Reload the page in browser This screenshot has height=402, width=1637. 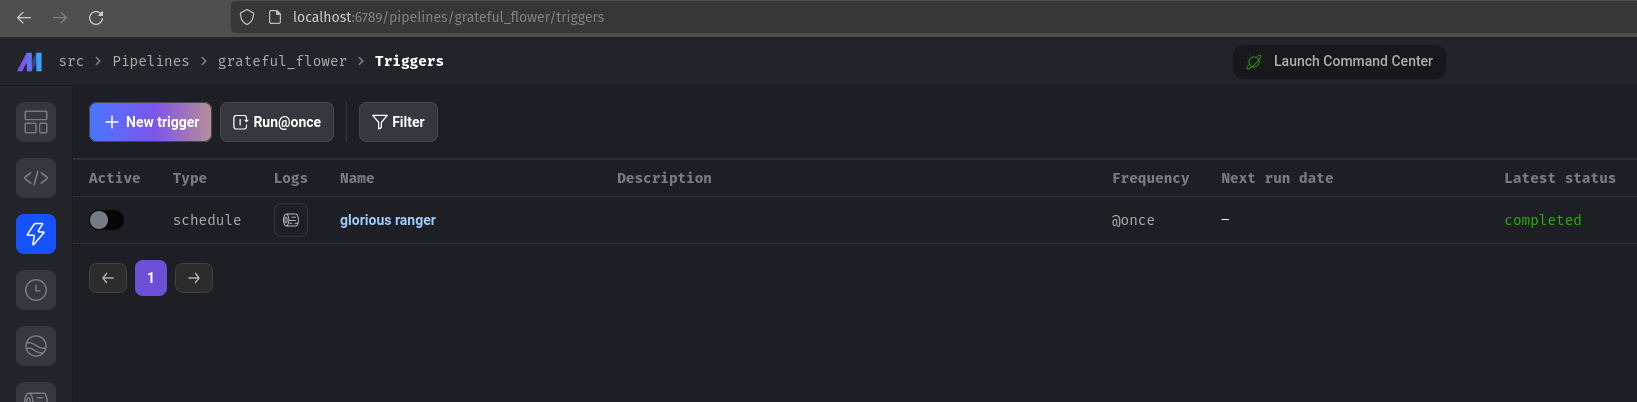[96, 17]
